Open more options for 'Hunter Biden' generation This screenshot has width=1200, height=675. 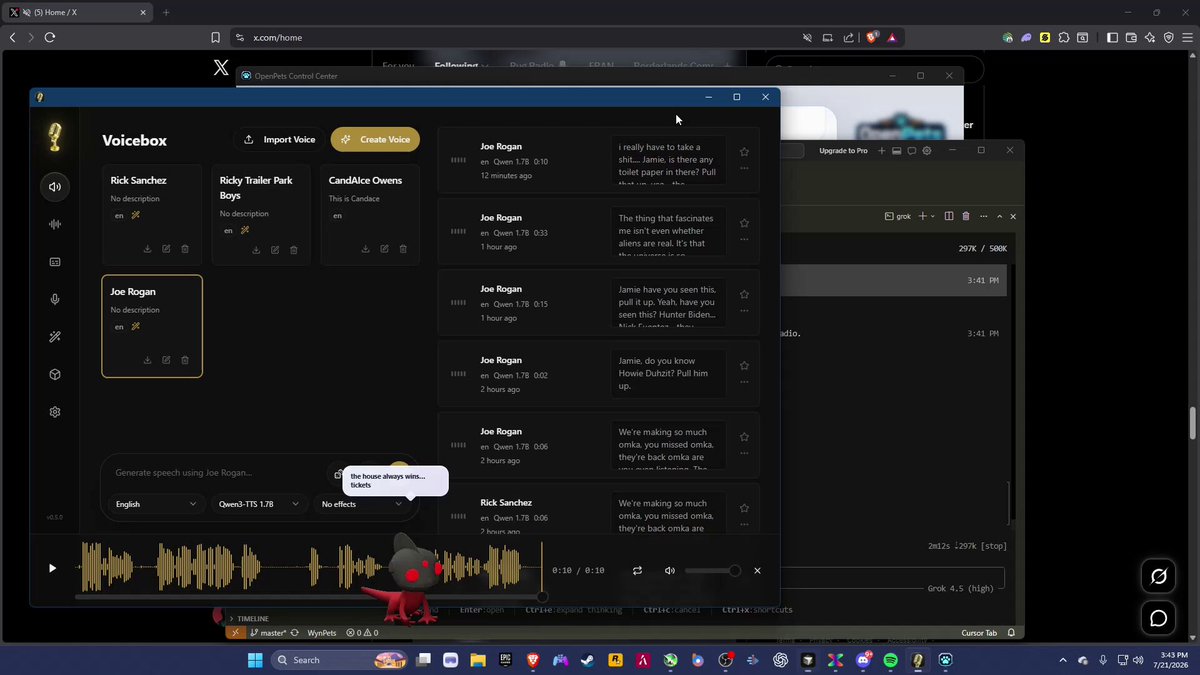(x=744, y=311)
